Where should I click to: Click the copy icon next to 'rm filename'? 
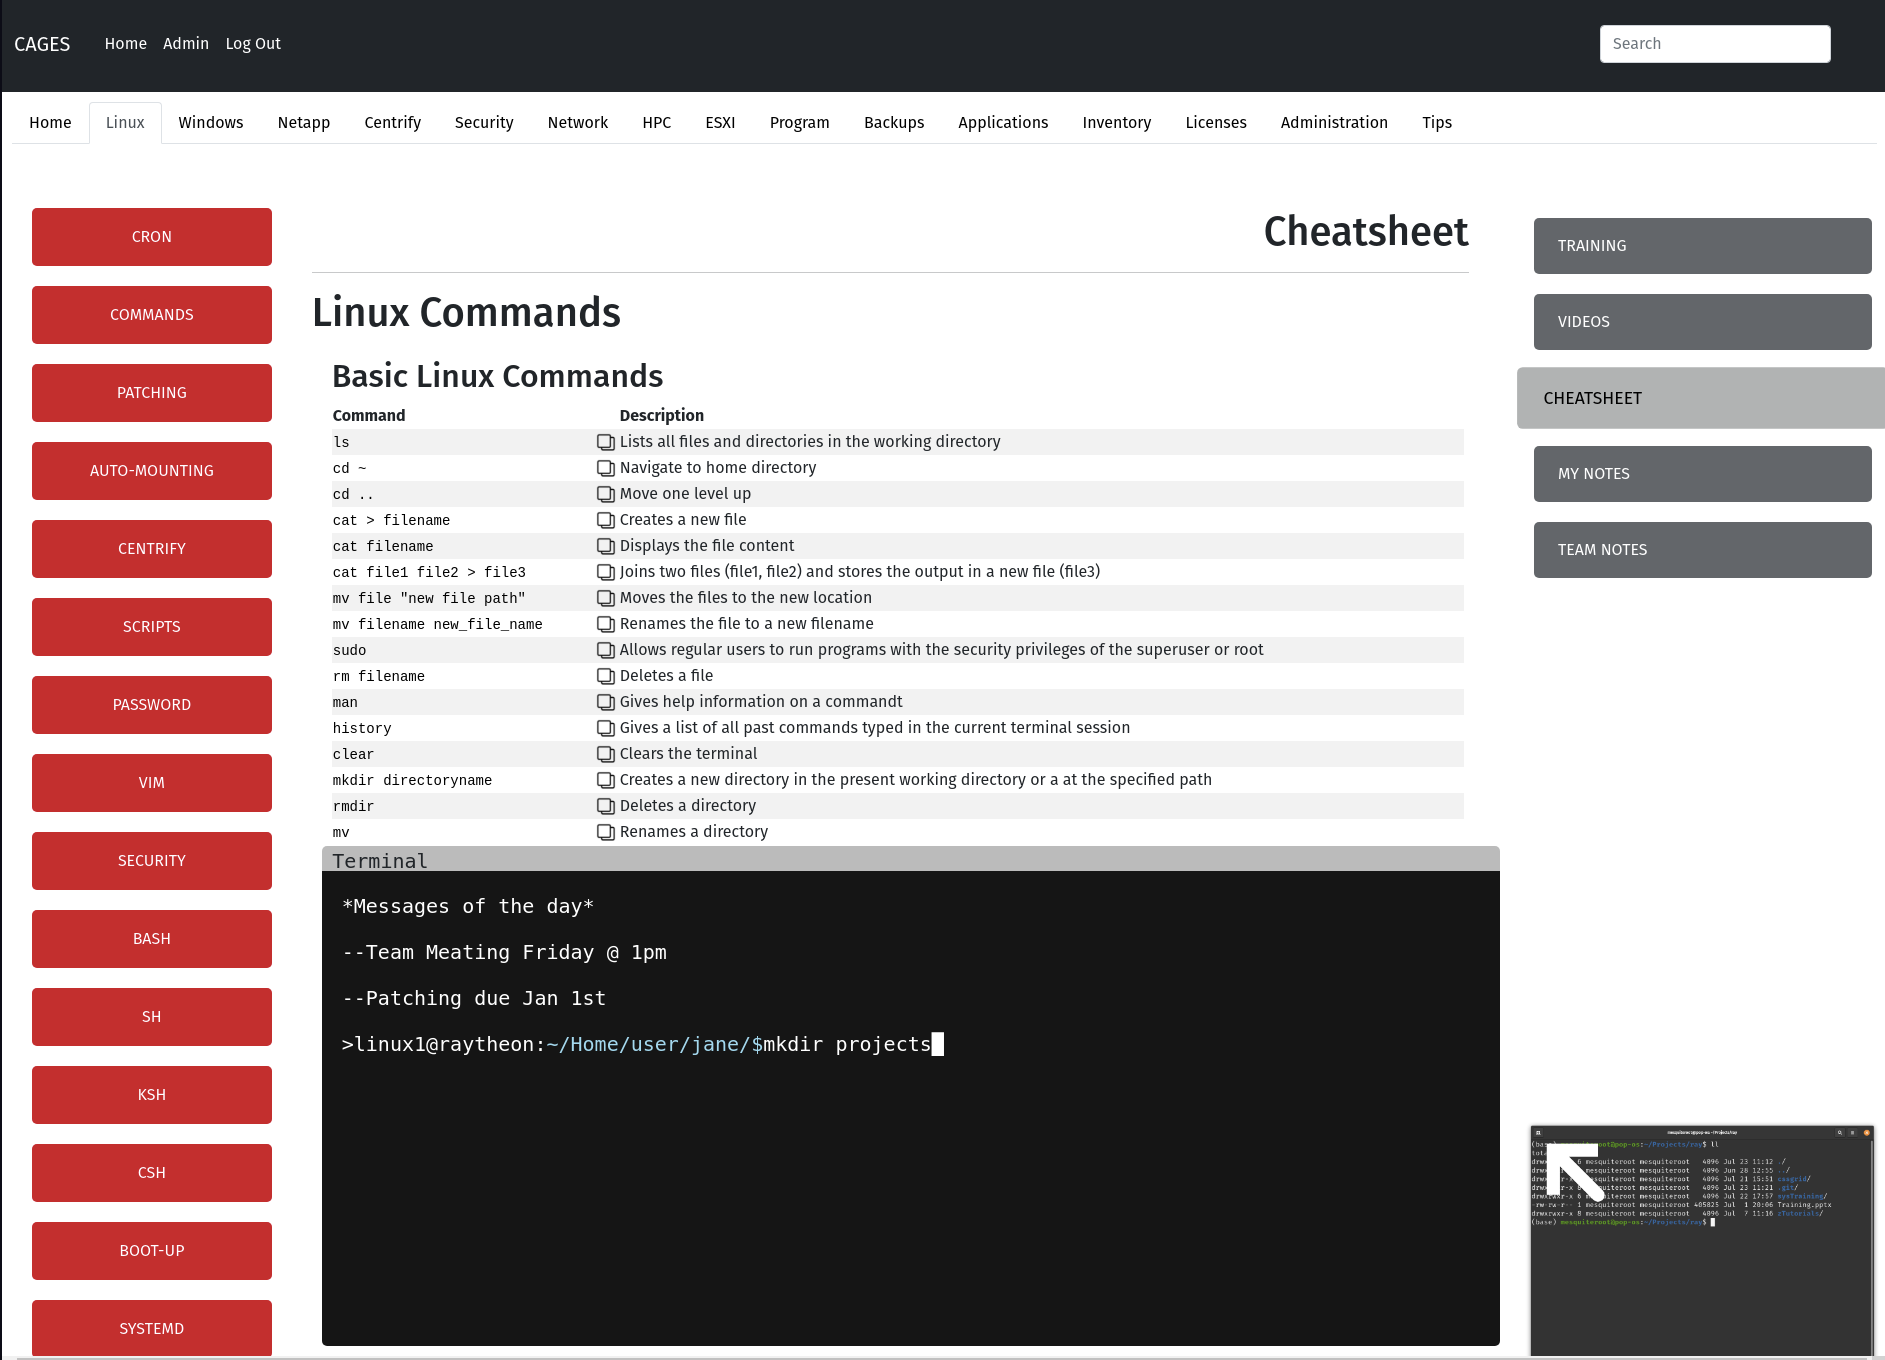[x=605, y=676]
